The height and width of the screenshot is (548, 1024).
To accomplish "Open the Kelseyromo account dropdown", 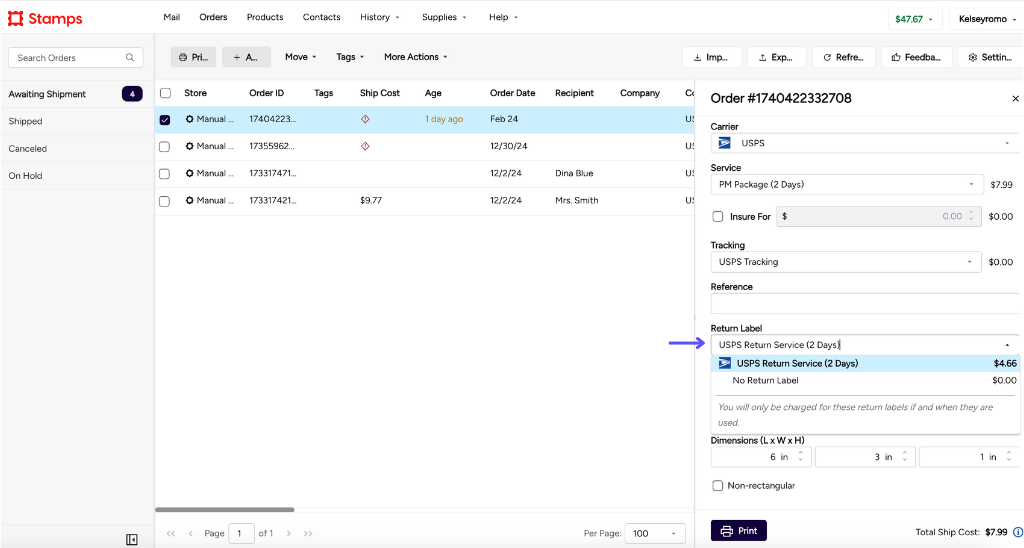I will (x=987, y=19).
